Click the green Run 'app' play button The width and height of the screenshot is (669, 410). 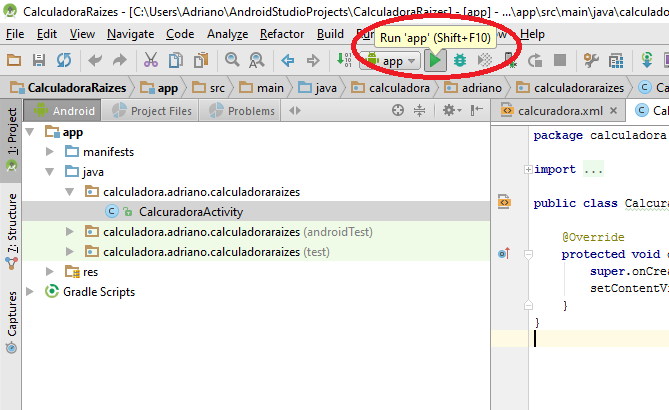[435, 61]
